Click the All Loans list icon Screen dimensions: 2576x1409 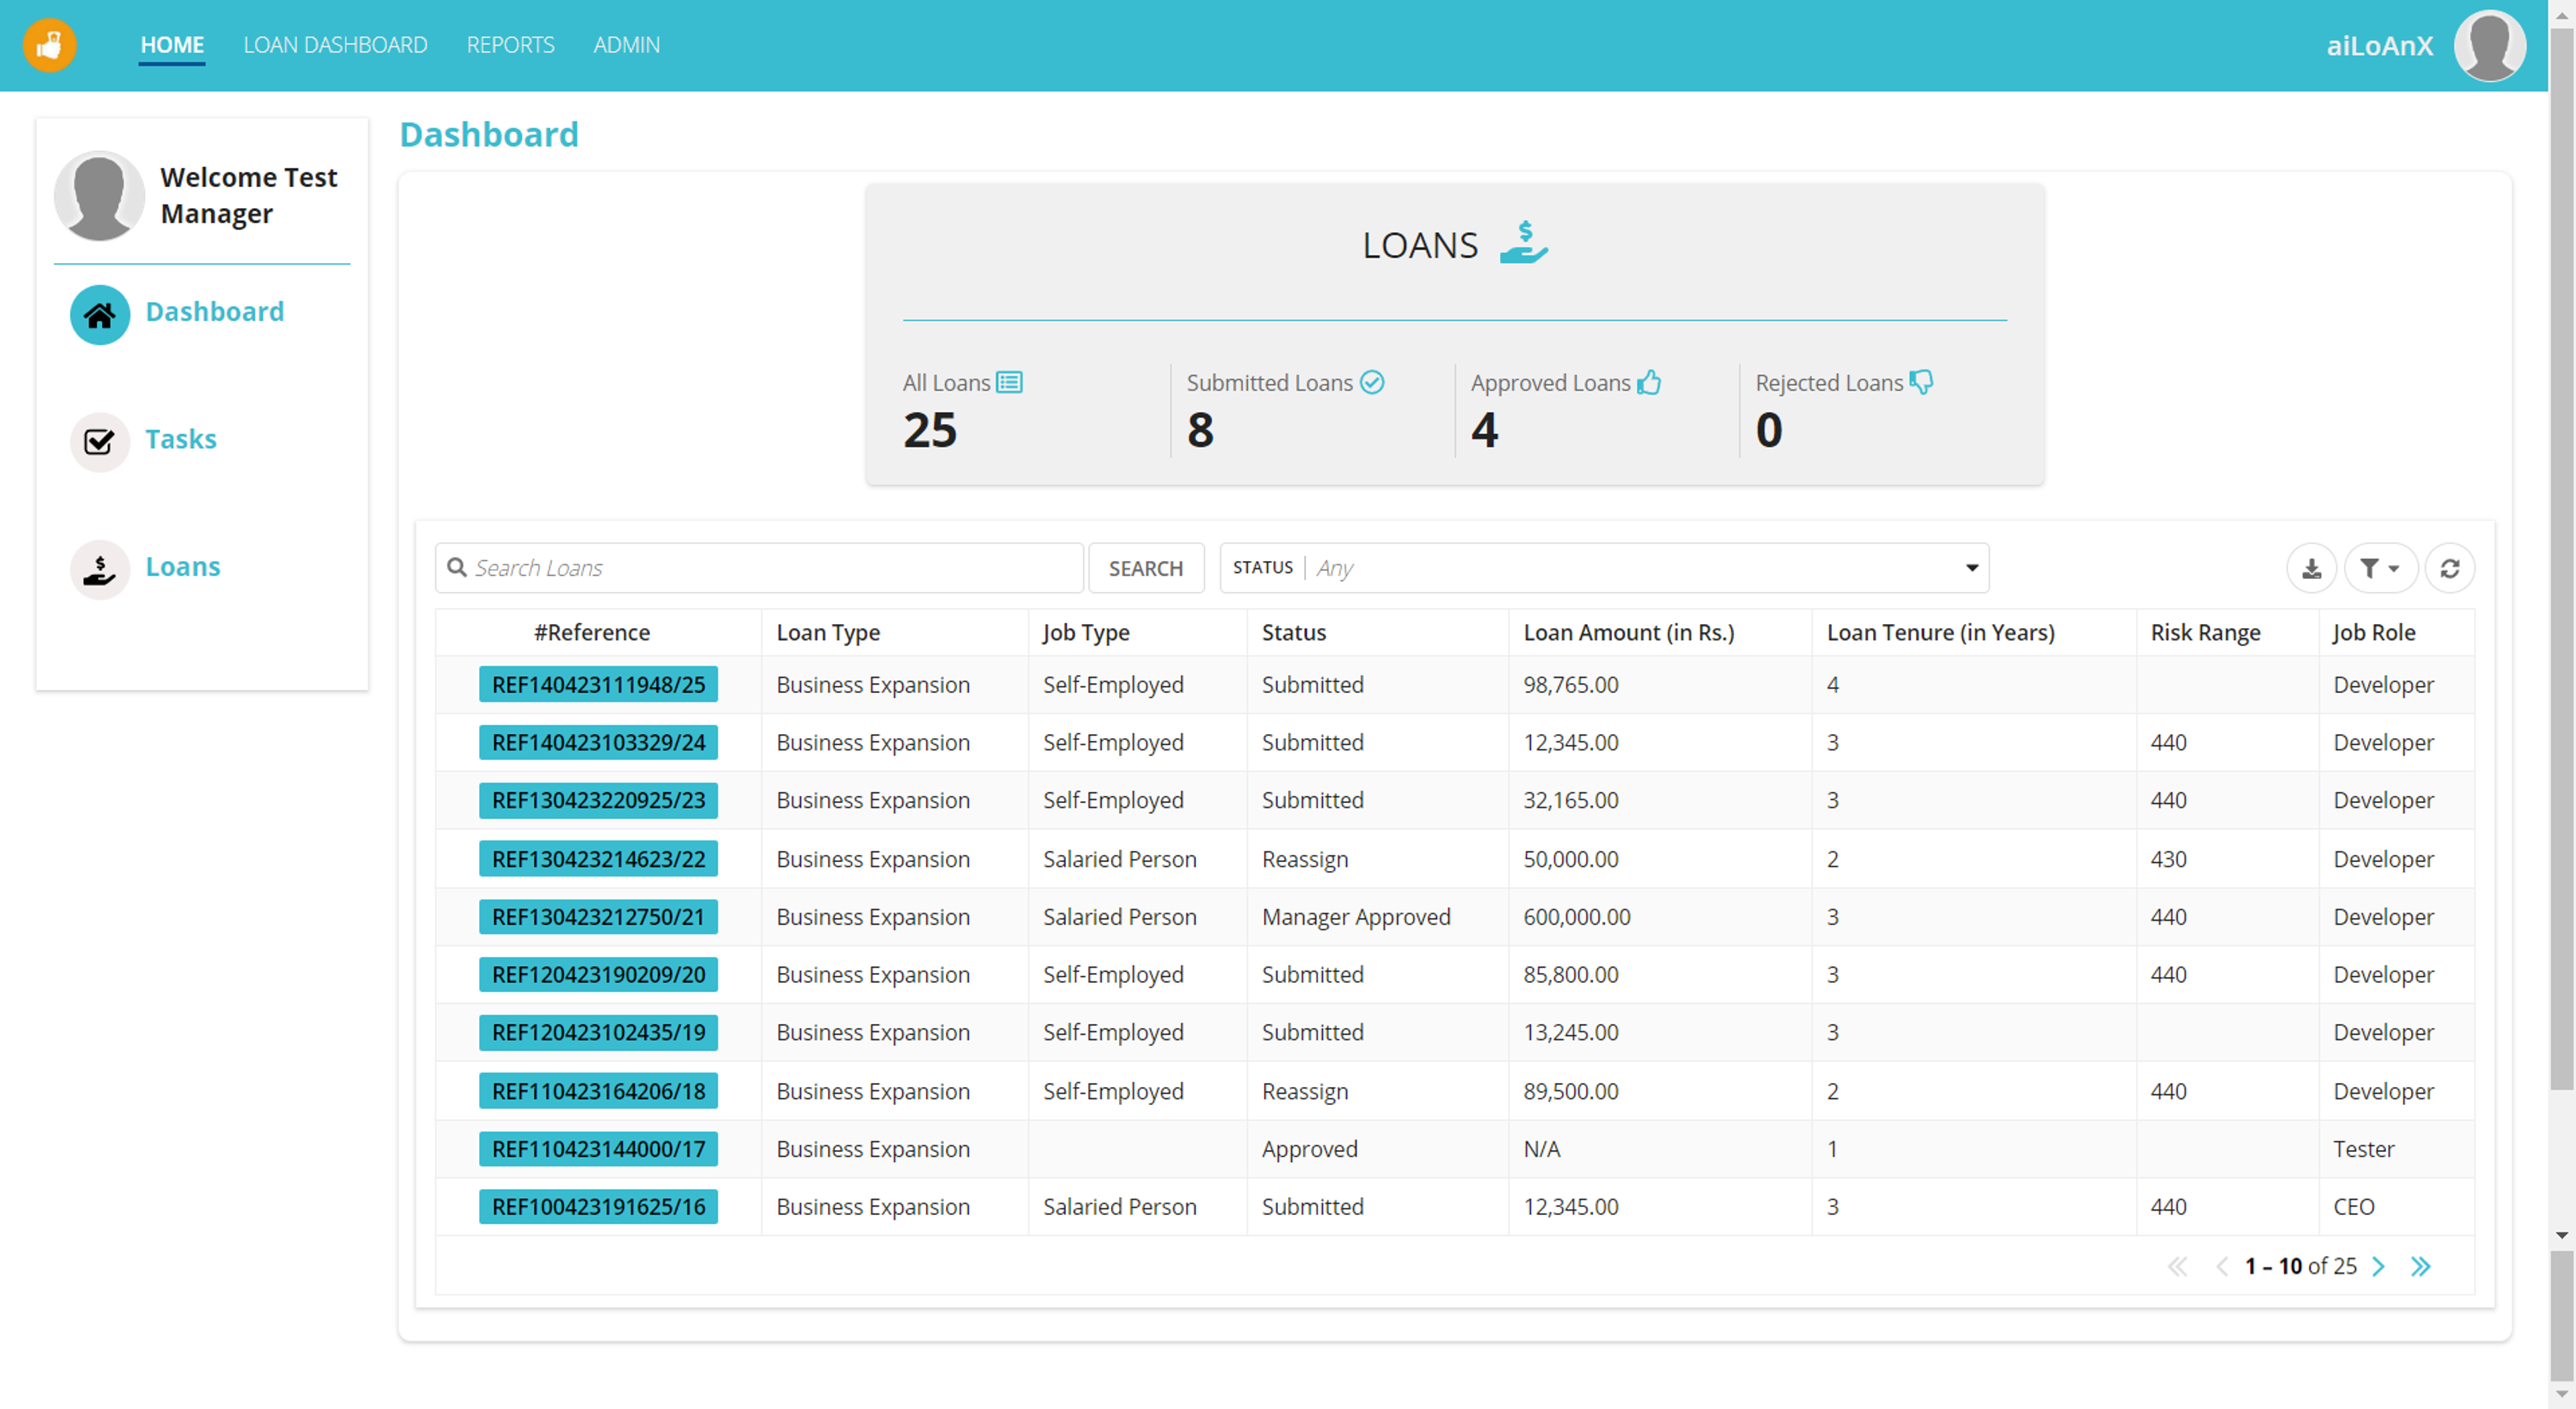(x=1009, y=382)
